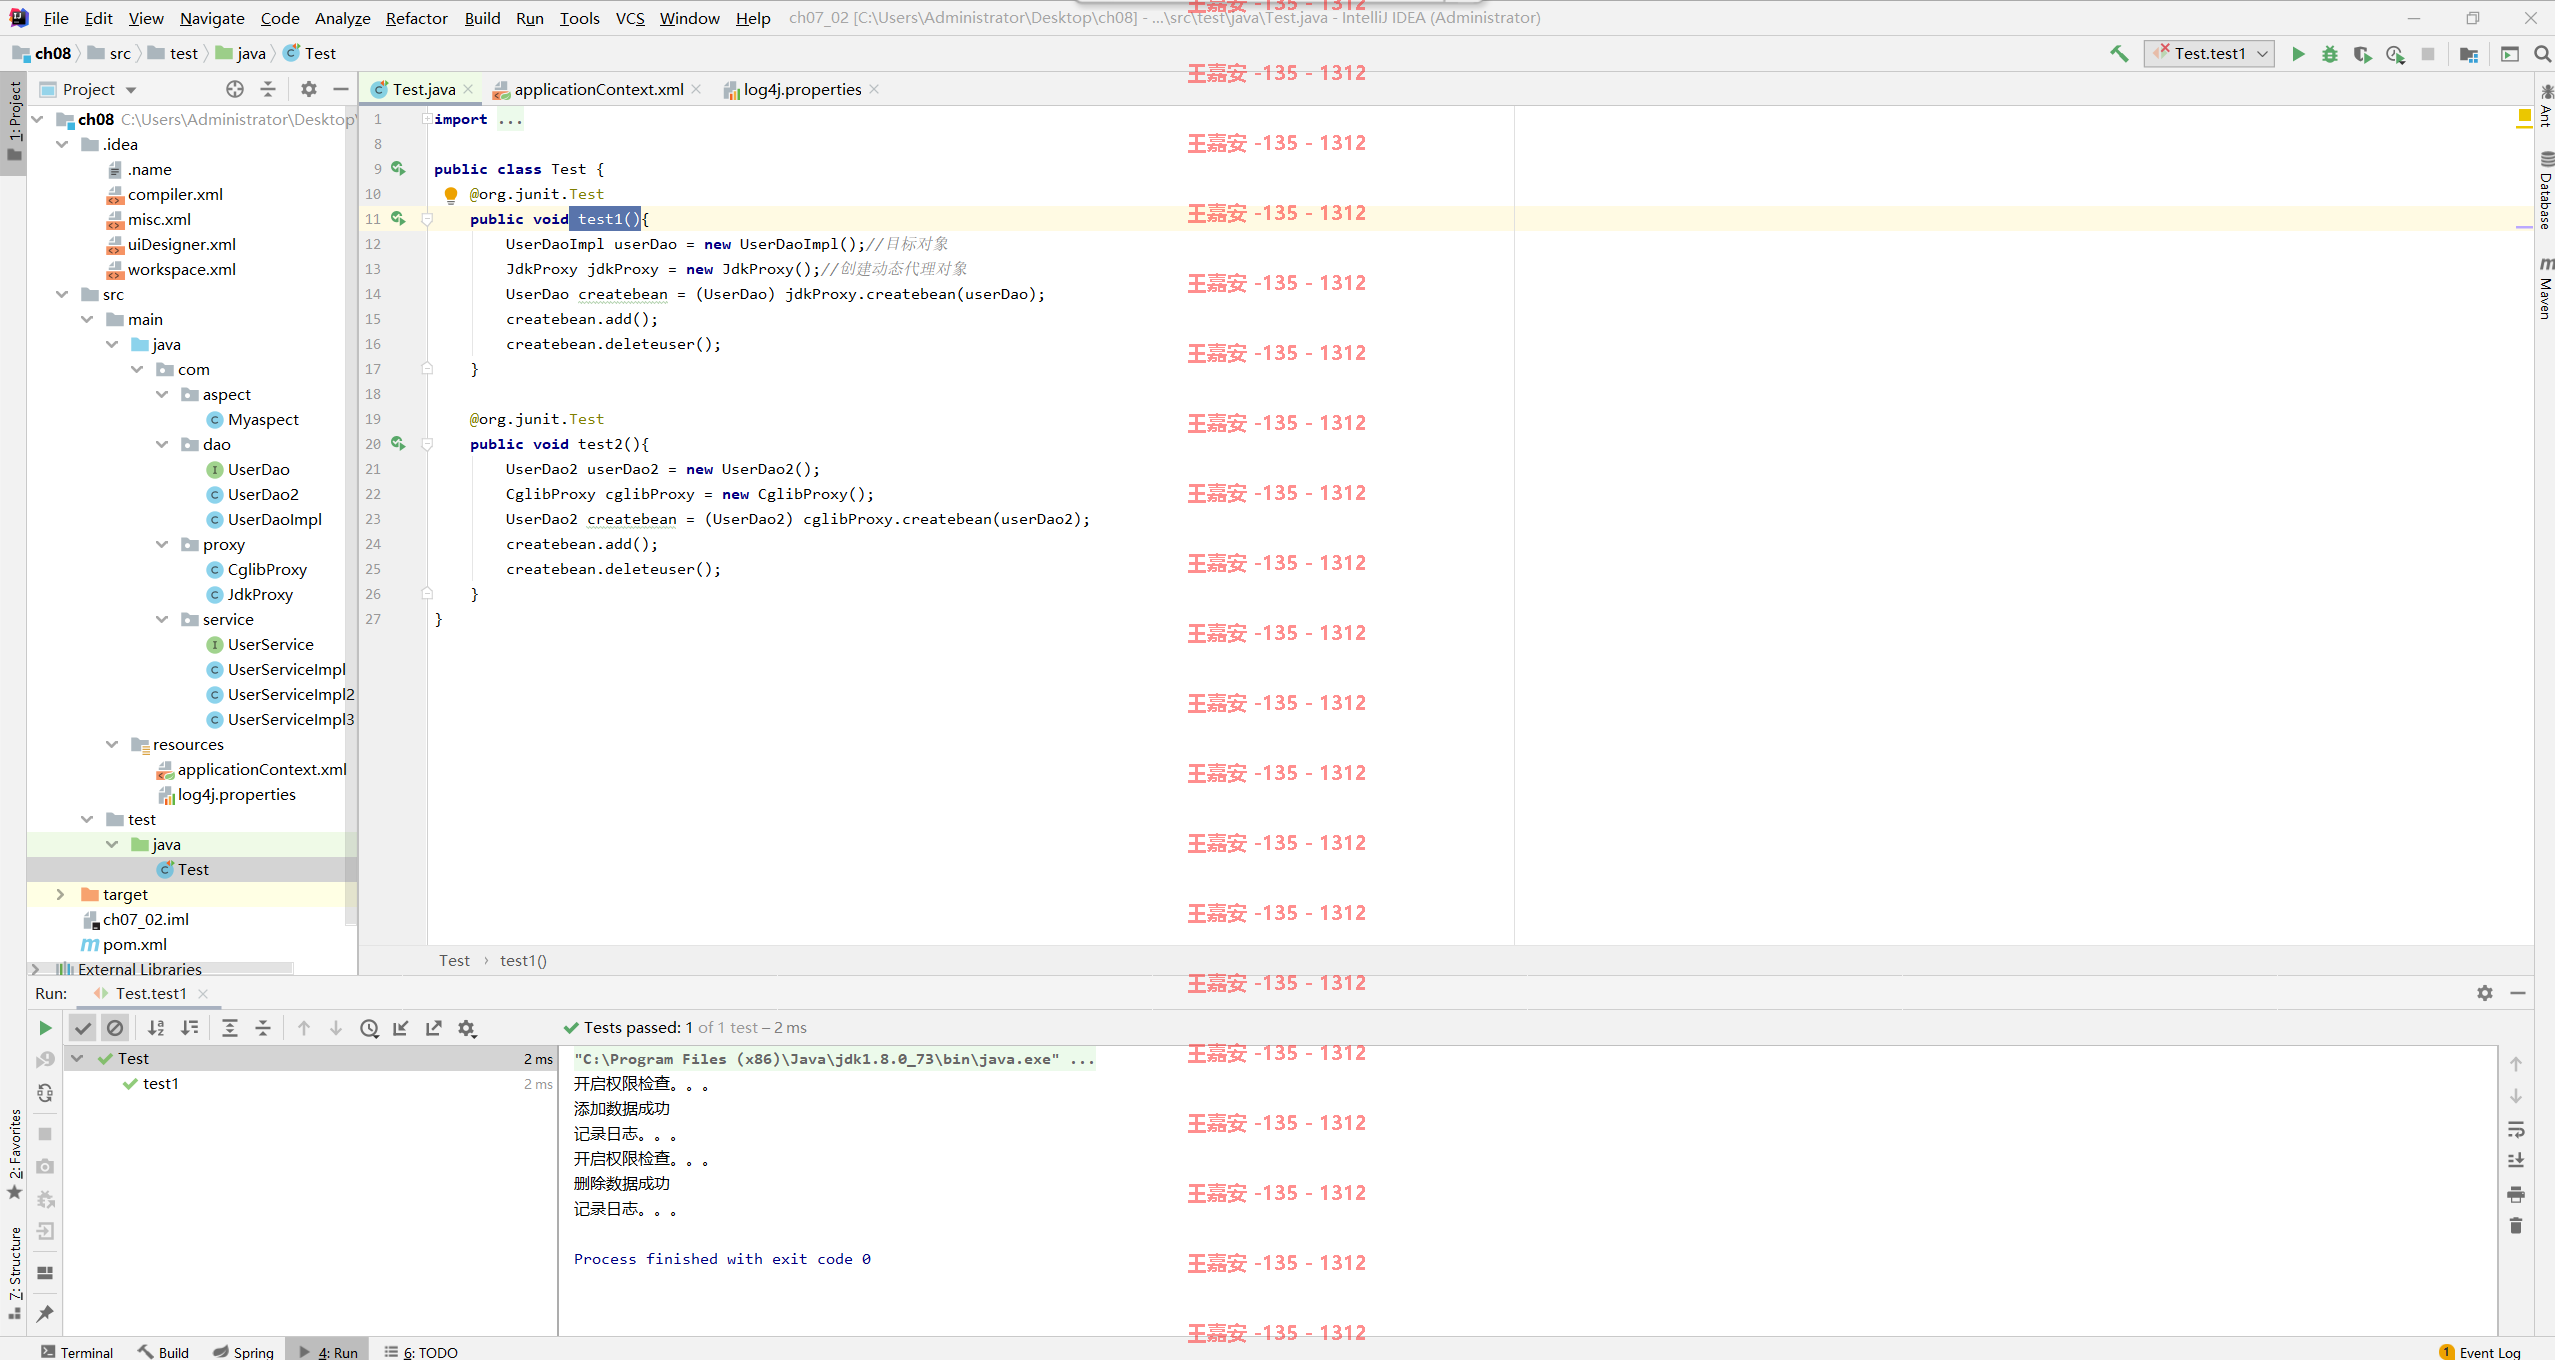Sort test results alphabetically icon
Viewport: 2555px width, 1360px height.
pos(156,1028)
